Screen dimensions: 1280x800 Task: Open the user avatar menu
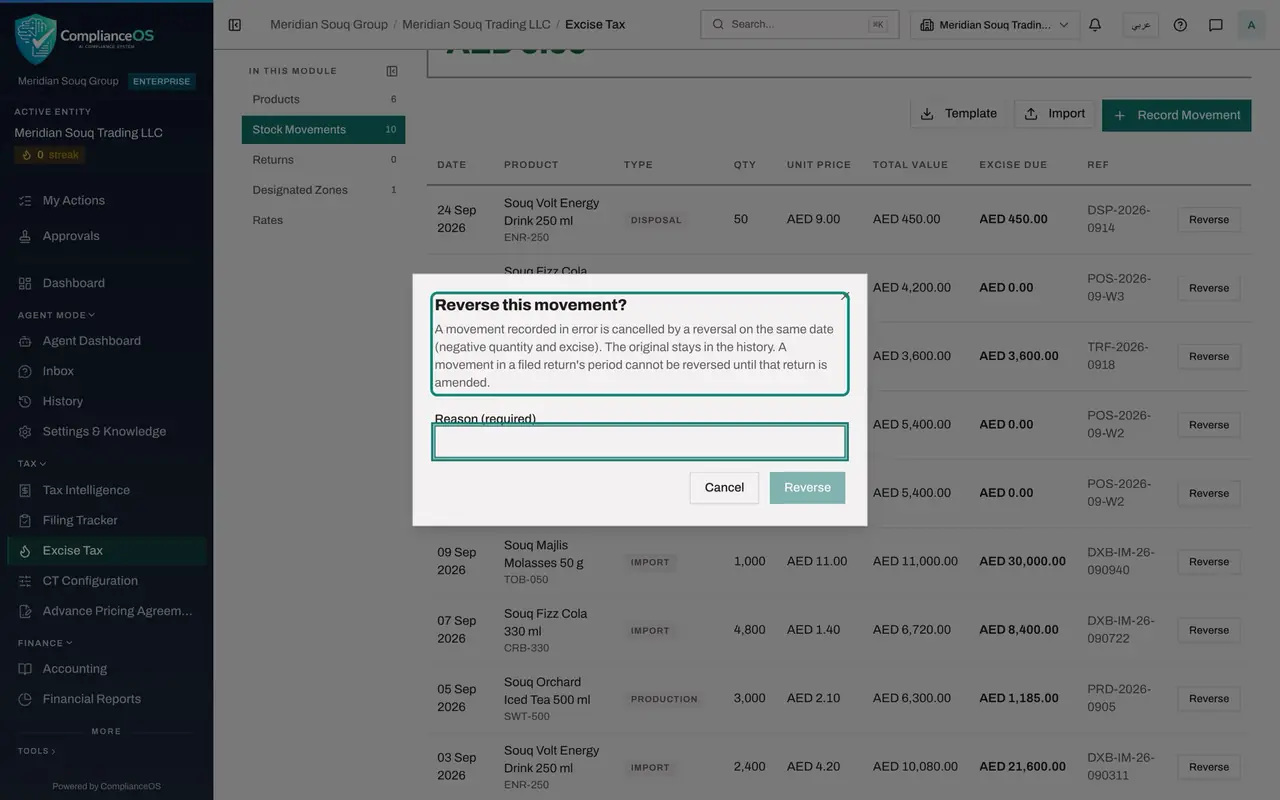[1251, 25]
